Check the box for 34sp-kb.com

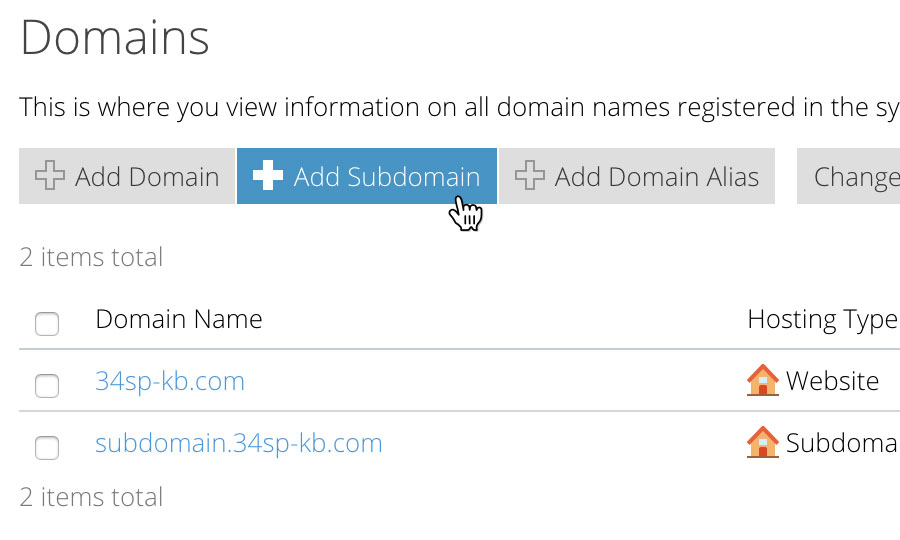47,386
